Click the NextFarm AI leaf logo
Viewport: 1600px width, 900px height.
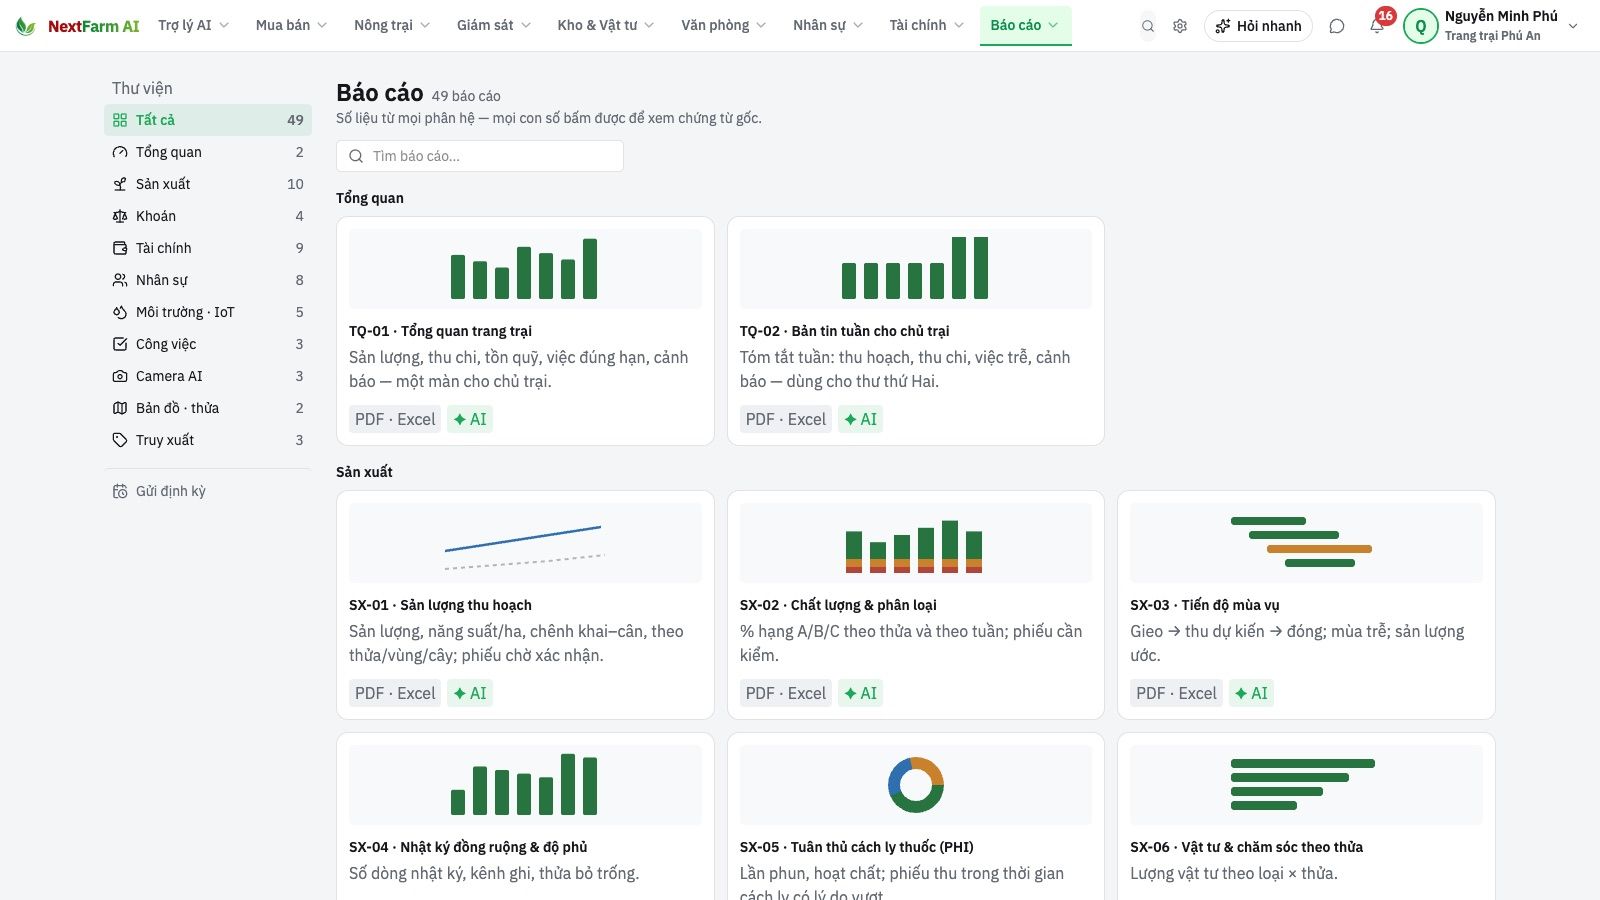pos(26,26)
